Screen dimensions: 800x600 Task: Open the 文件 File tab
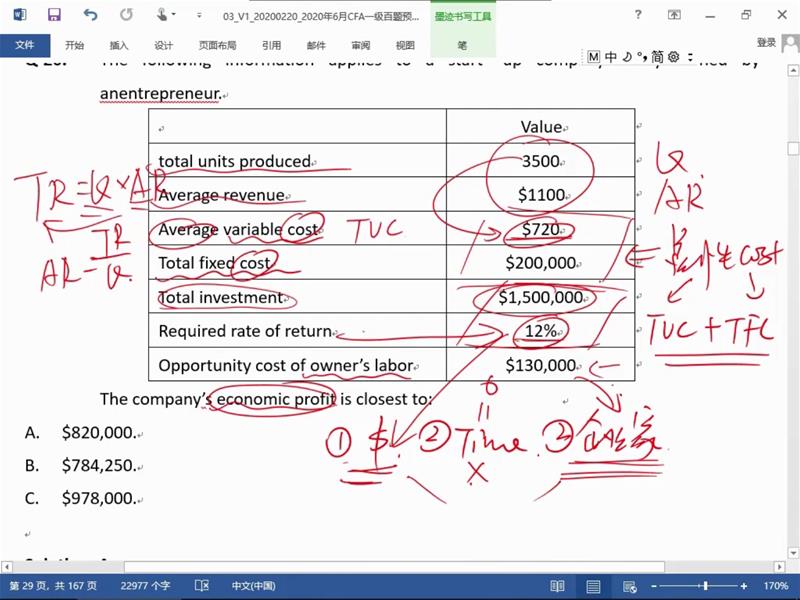click(25, 45)
